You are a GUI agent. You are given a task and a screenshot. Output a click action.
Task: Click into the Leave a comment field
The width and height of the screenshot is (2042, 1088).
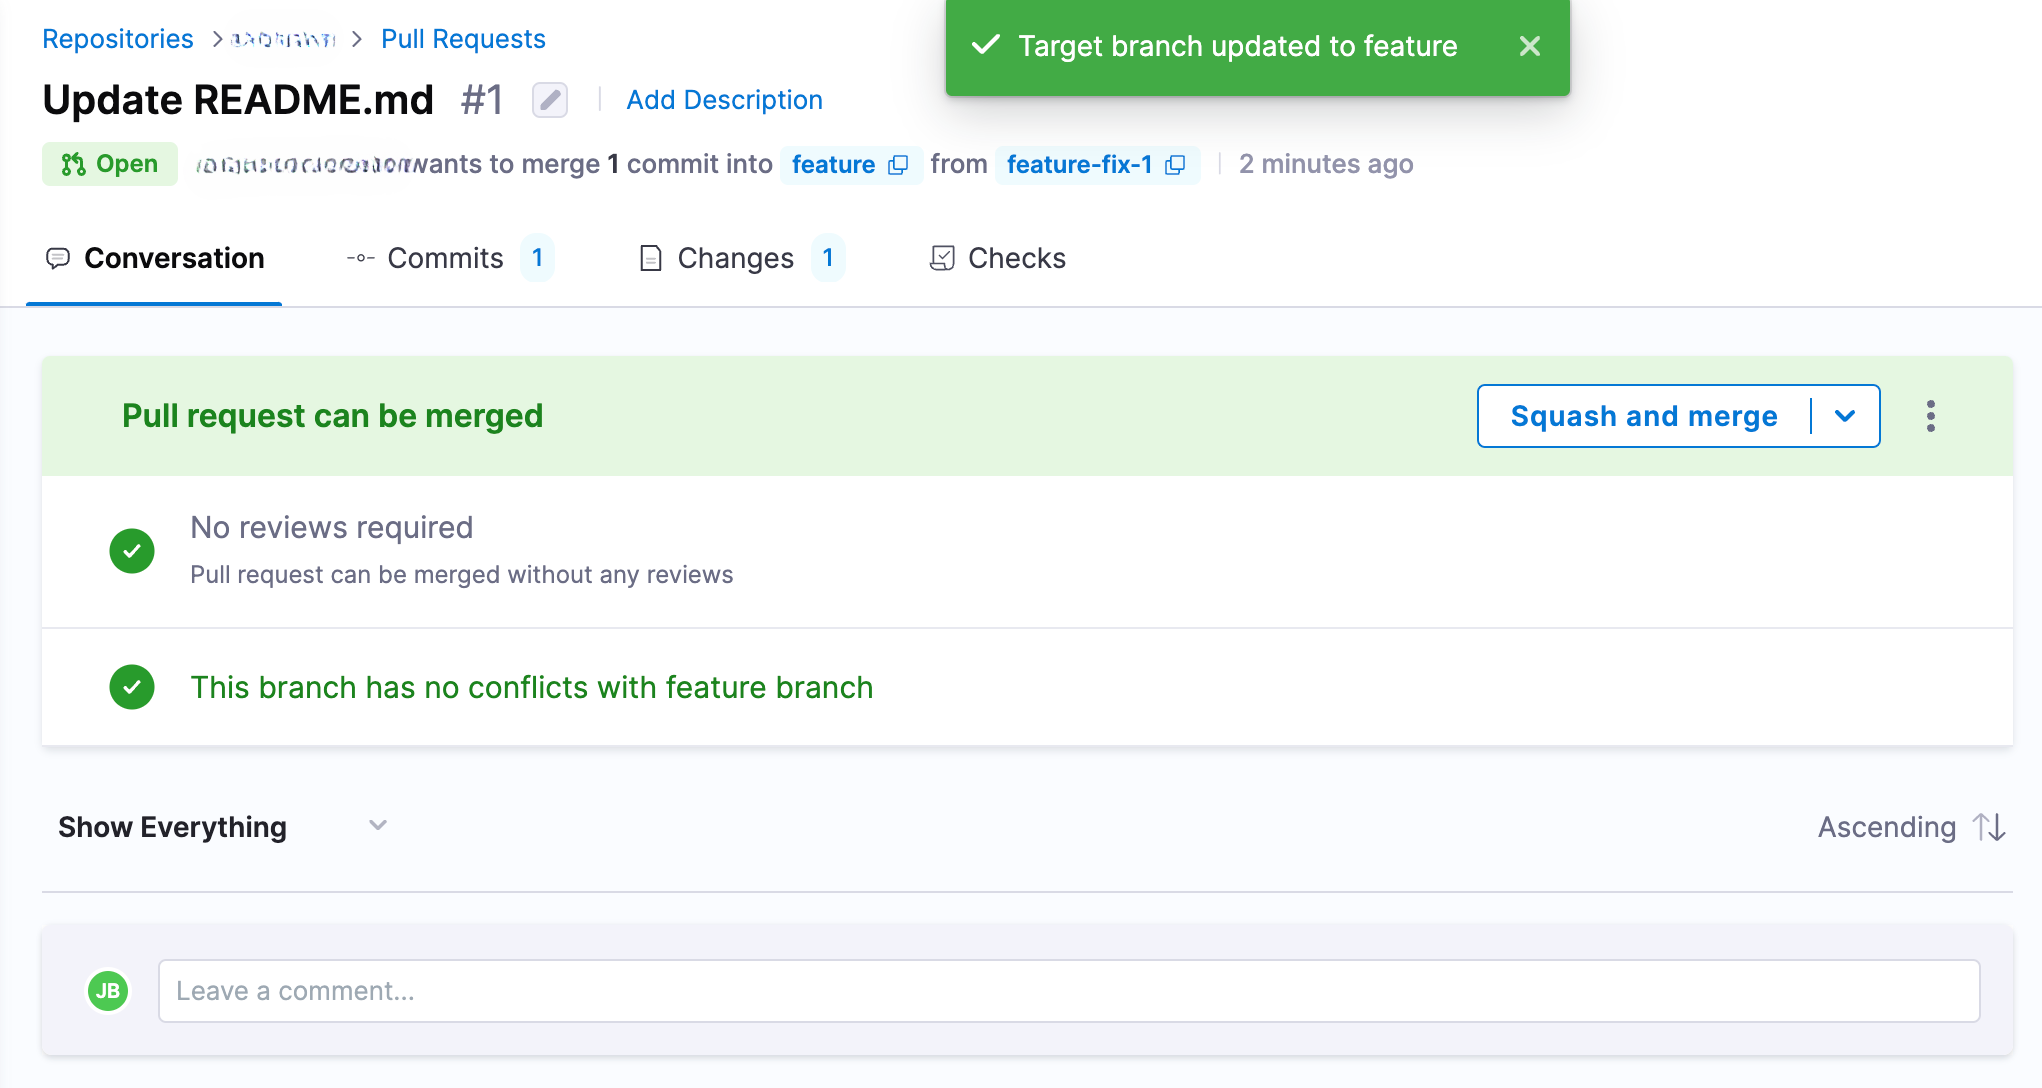[x=1068, y=991]
